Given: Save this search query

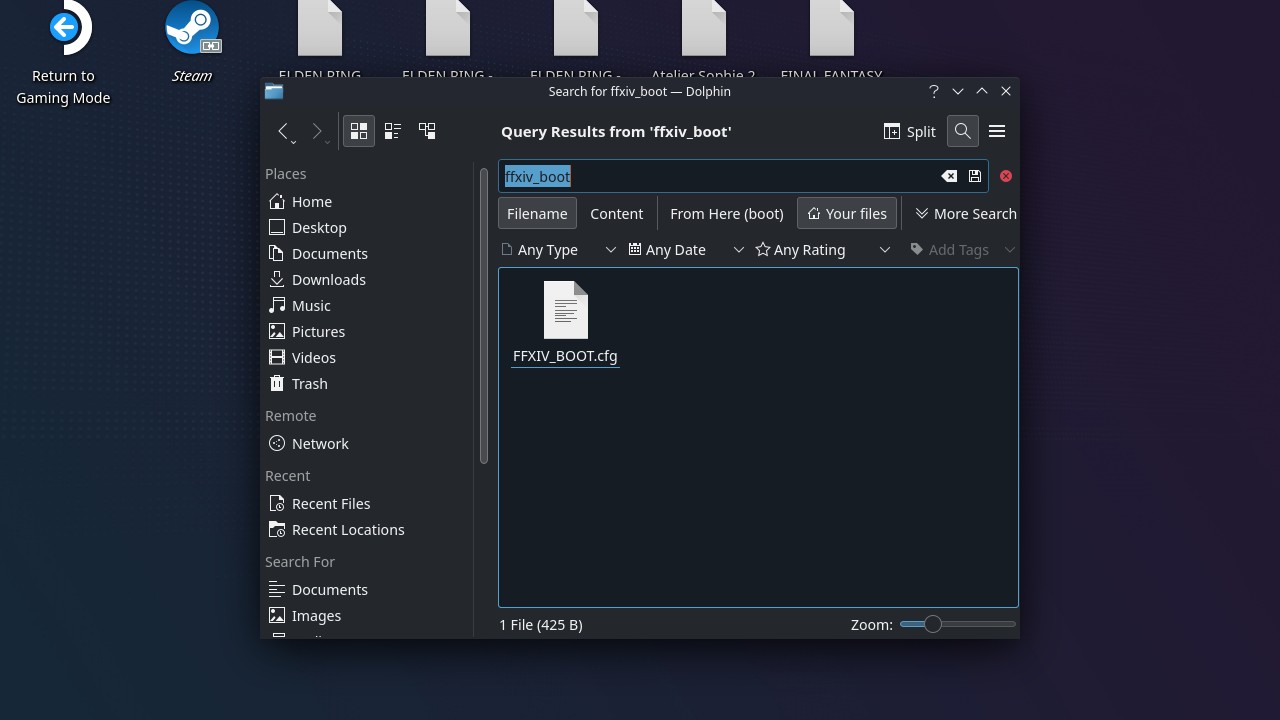Looking at the screenshot, I should point(974,176).
